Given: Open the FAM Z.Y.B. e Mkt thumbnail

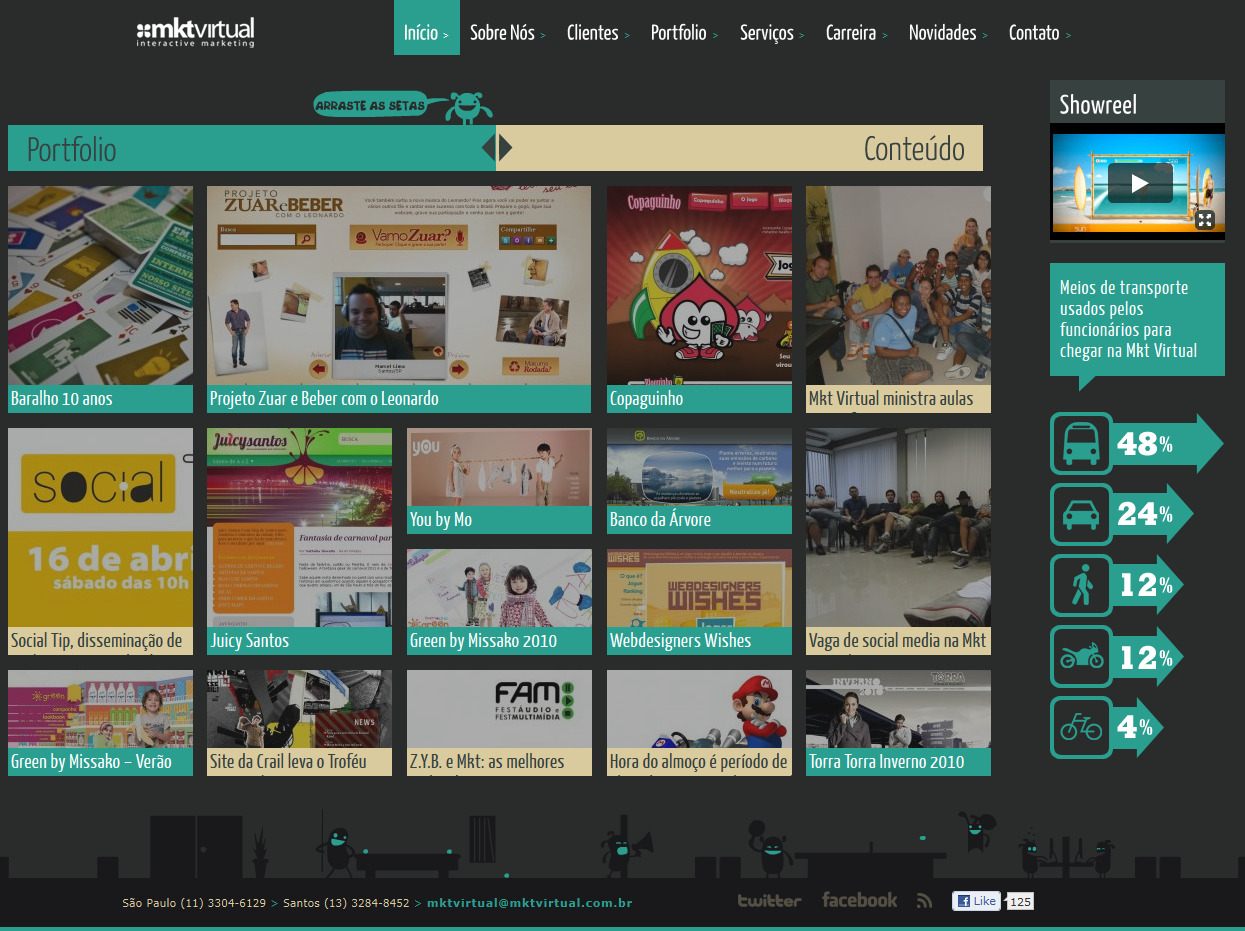Looking at the screenshot, I should (x=499, y=709).
